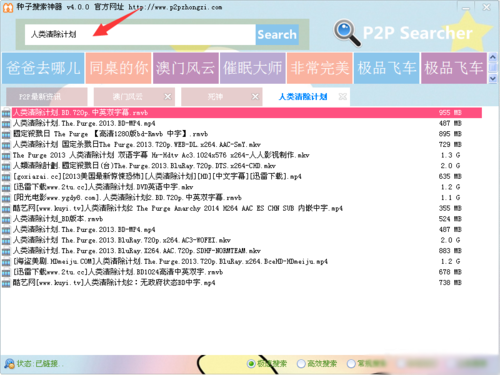Click file icon of the DTS.x264-CHD.mkv row
500x375 pixels.
(x=6, y=166)
